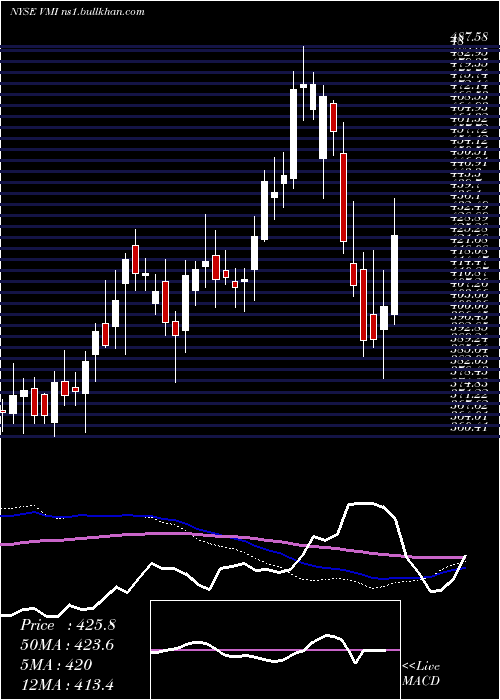The height and width of the screenshot is (700, 500).
Task: Click the last white candlestick on the right
Action: coord(395,275)
